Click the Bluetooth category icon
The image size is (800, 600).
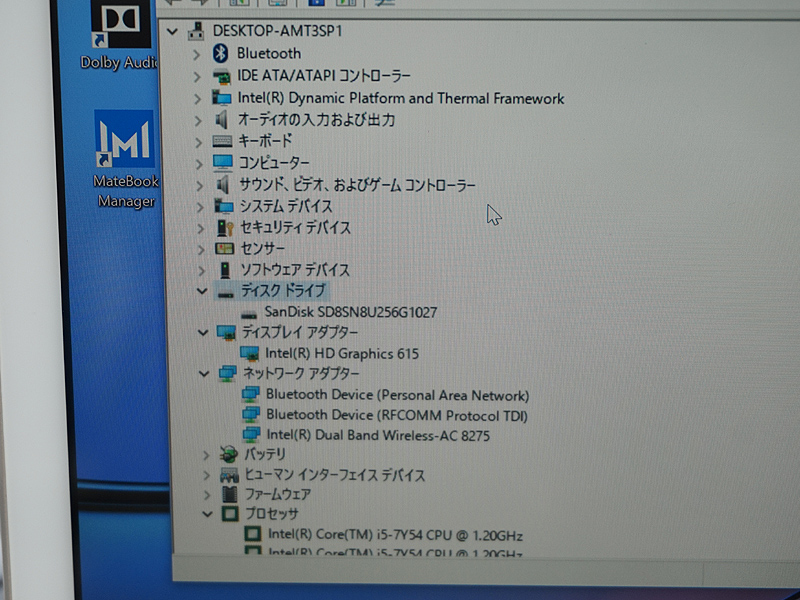[x=220, y=53]
